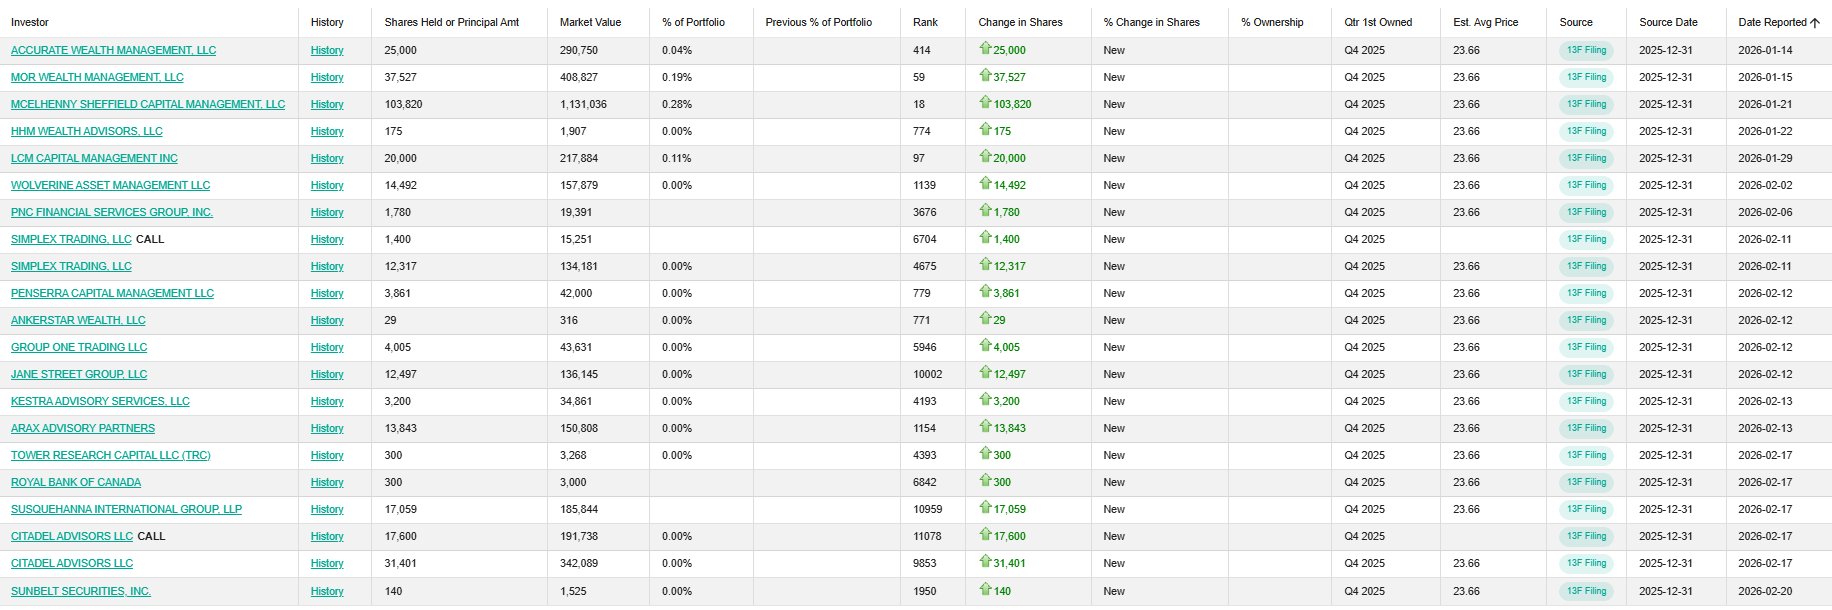Click the green up arrow for Accurate Wealth Management

(985, 48)
